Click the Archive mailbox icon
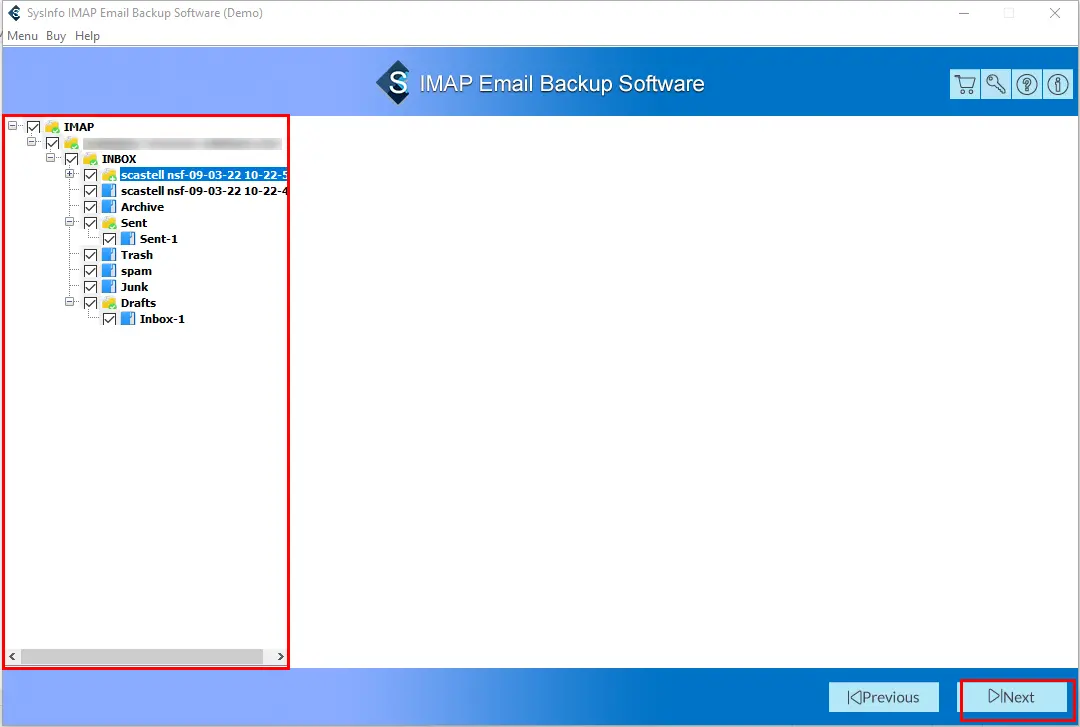Image resolution: width=1080 pixels, height=727 pixels. 109,207
